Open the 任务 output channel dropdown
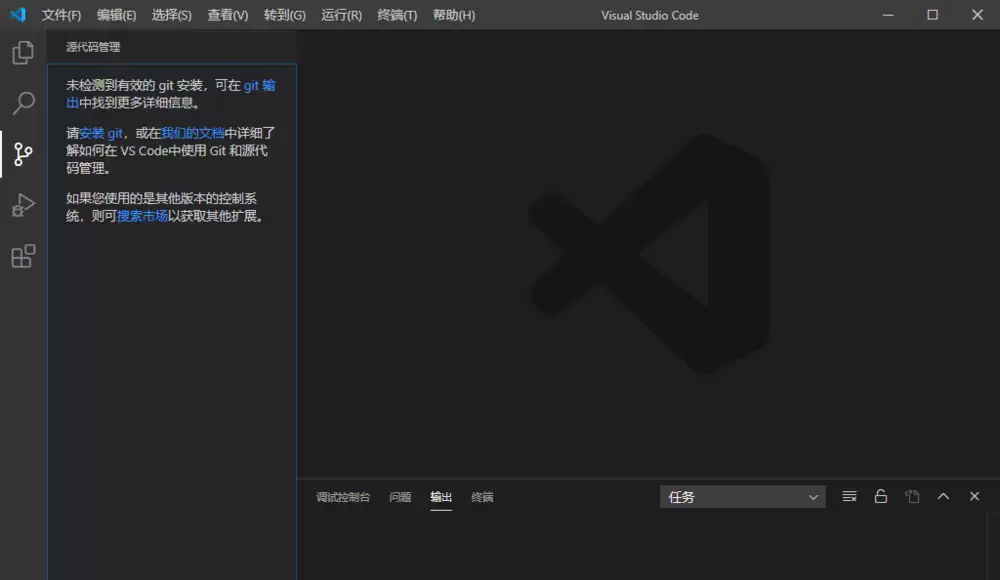The image size is (1000, 580). point(742,496)
